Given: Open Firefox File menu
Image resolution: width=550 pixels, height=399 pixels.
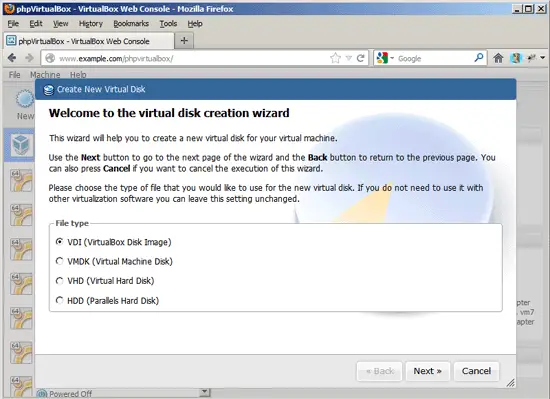Looking at the screenshot, I should (13, 23).
